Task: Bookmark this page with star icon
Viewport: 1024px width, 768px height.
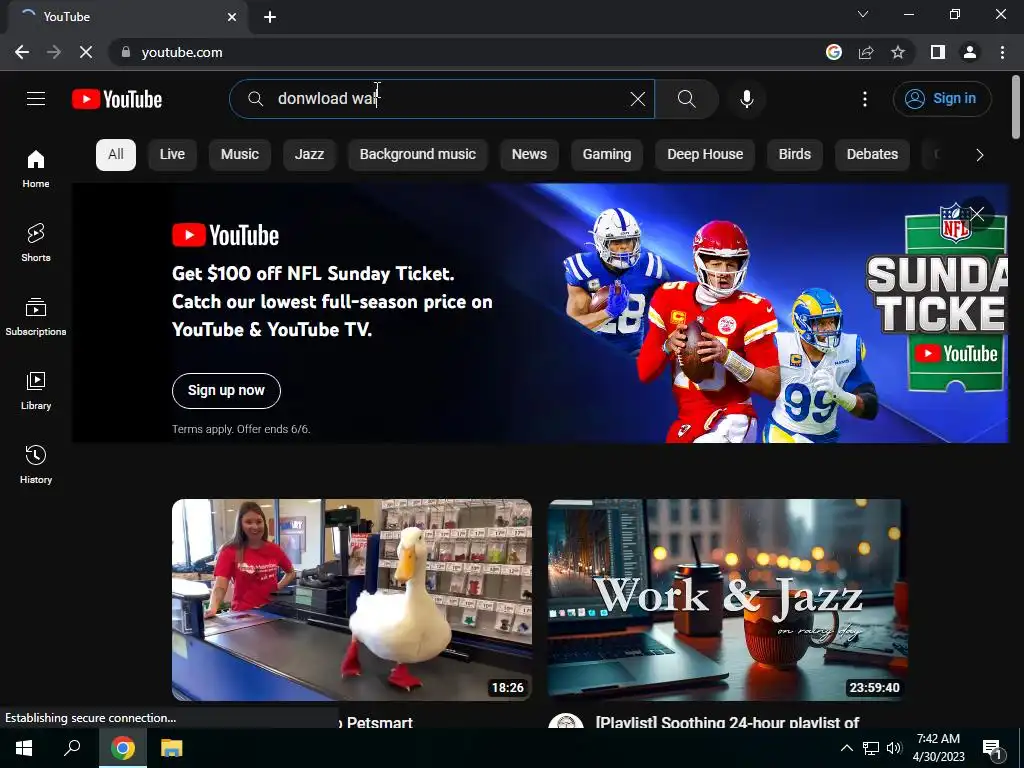Action: pos(898,52)
